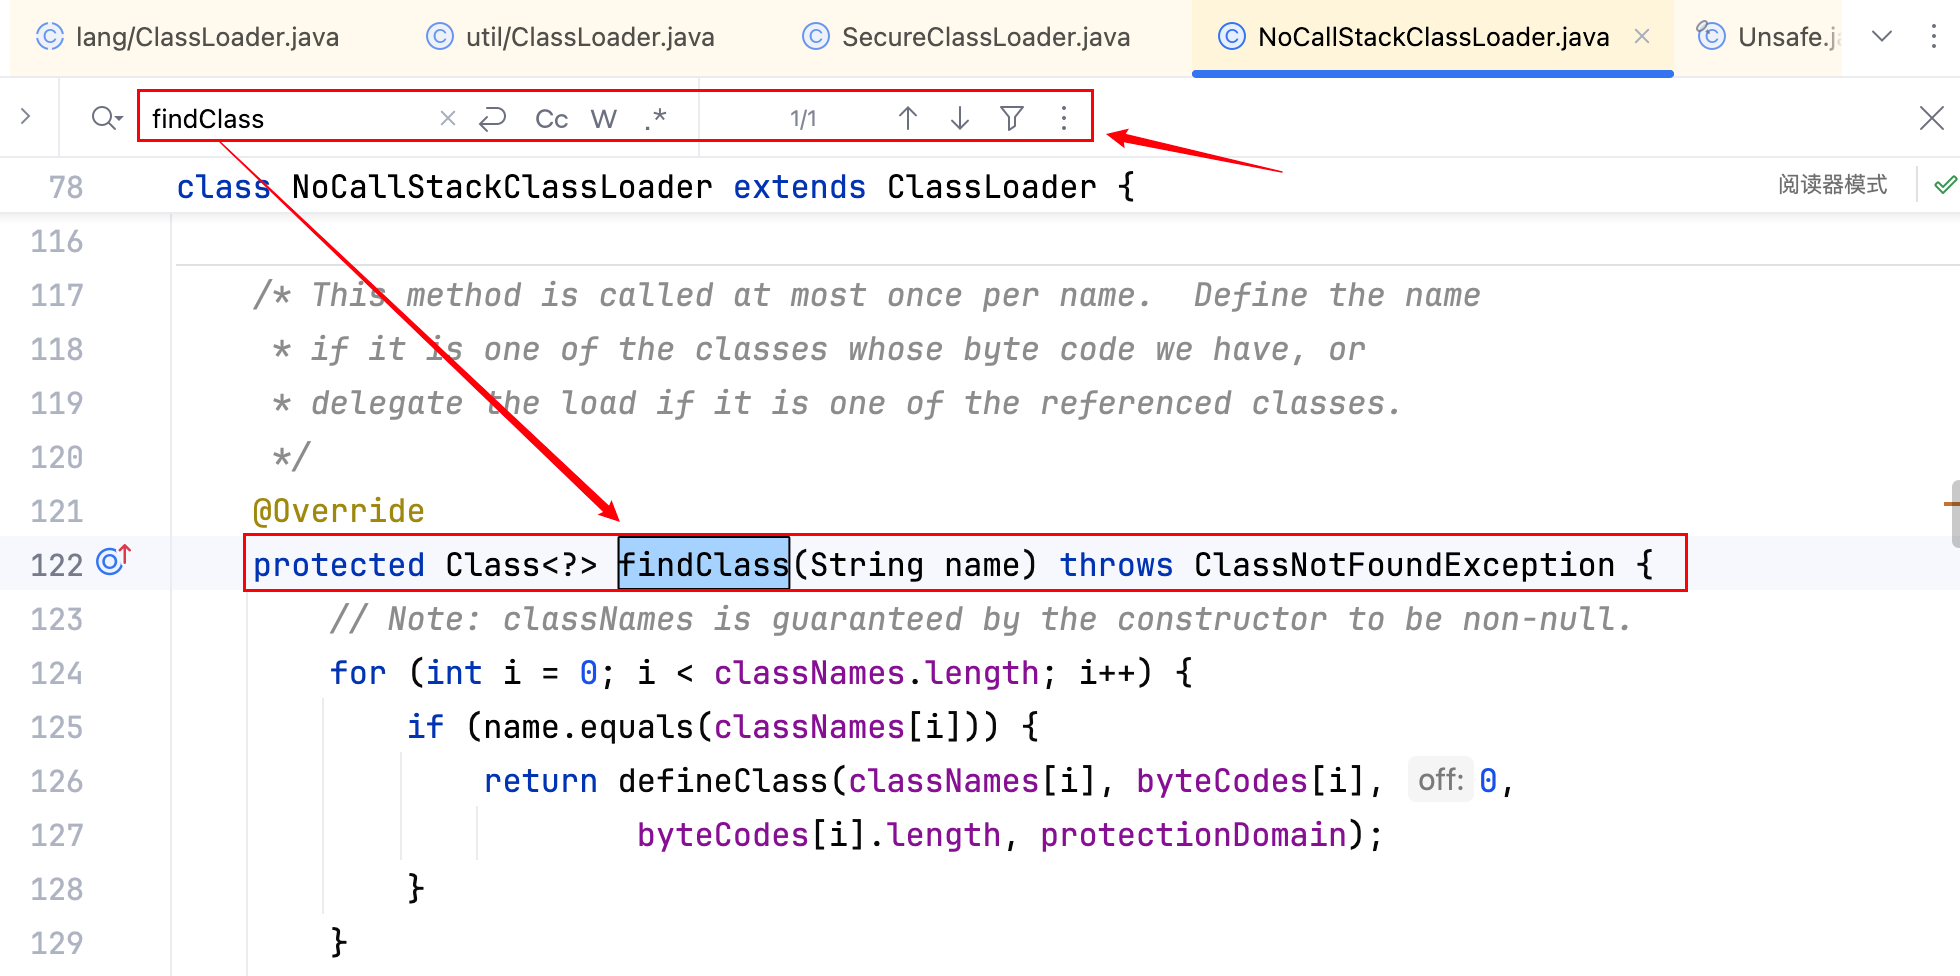This screenshot has width=1960, height=976.
Task: Click the 阅读器模式 reader mode link
Action: 1832,185
